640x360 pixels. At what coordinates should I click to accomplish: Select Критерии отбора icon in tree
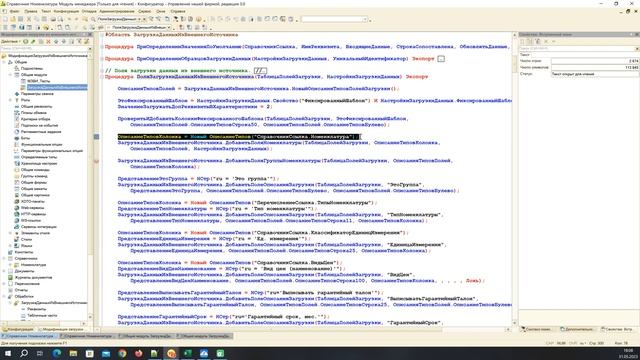17,119
